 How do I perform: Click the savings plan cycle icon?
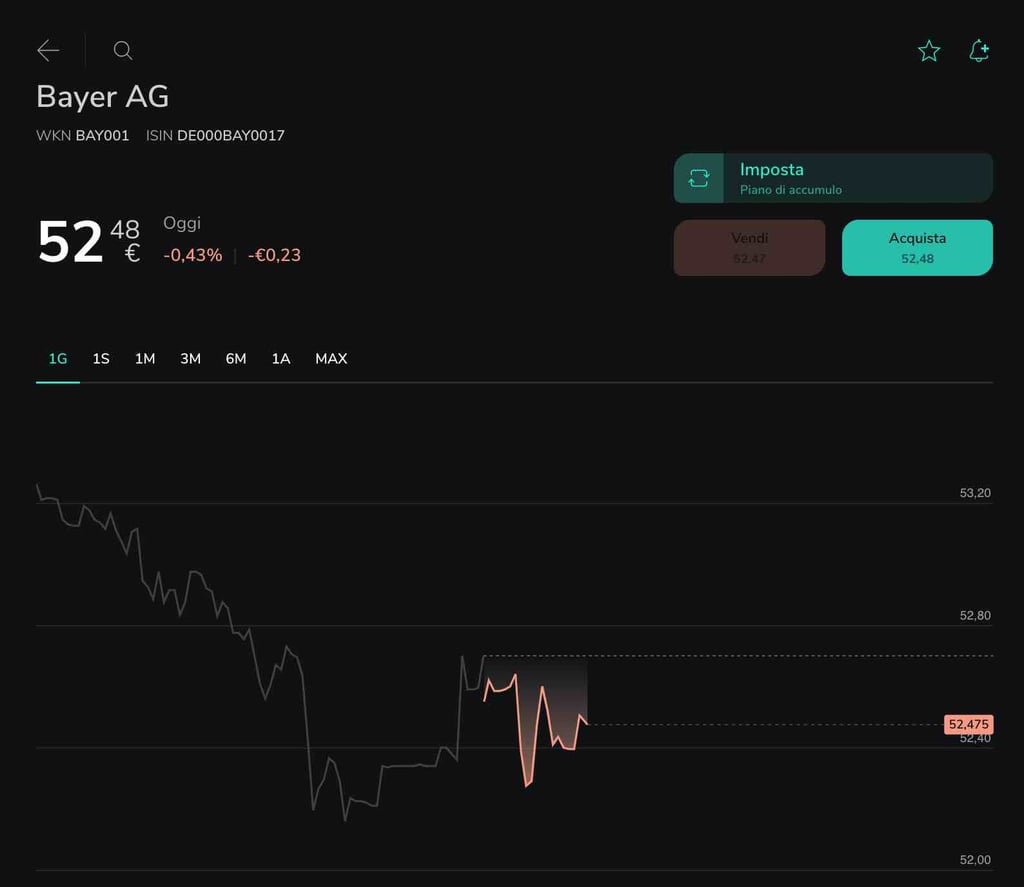(698, 178)
